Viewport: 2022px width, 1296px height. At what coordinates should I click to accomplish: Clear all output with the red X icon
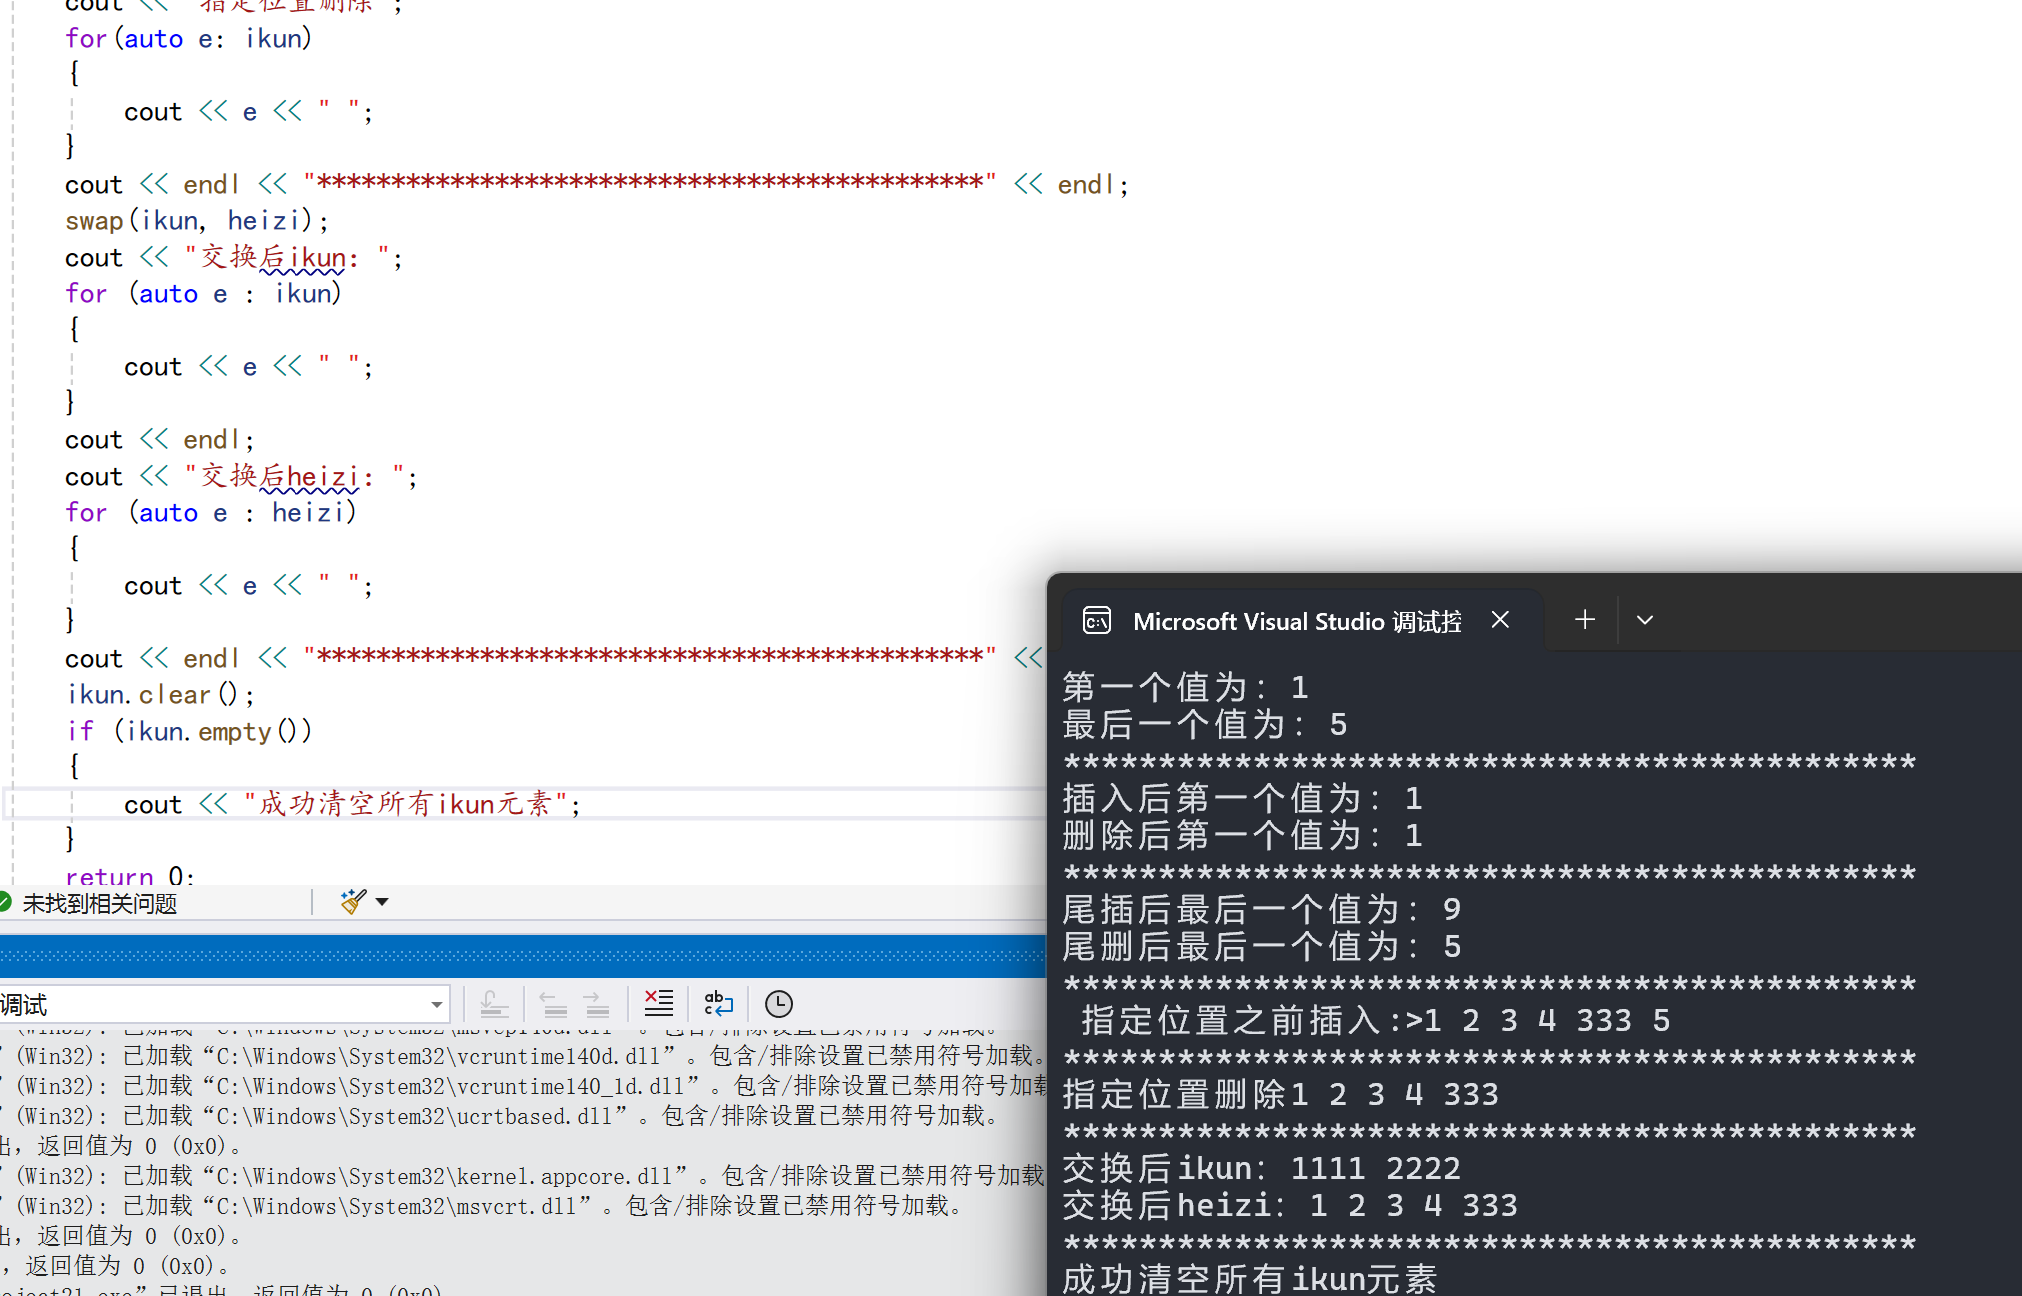click(659, 1003)
